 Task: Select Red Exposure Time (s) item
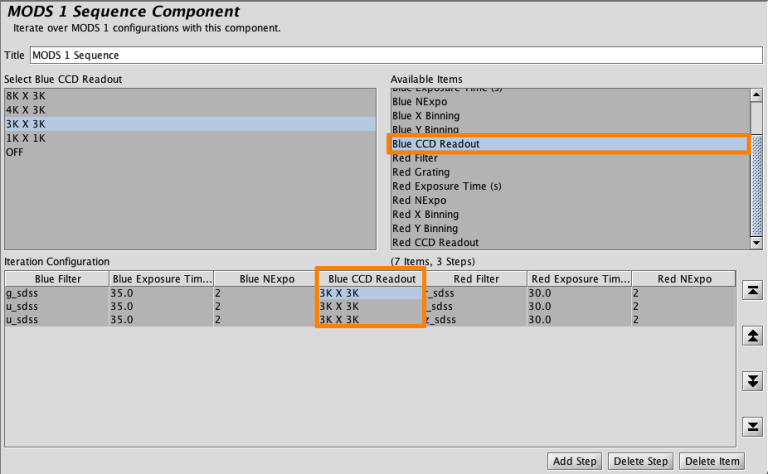pos(571,186)
